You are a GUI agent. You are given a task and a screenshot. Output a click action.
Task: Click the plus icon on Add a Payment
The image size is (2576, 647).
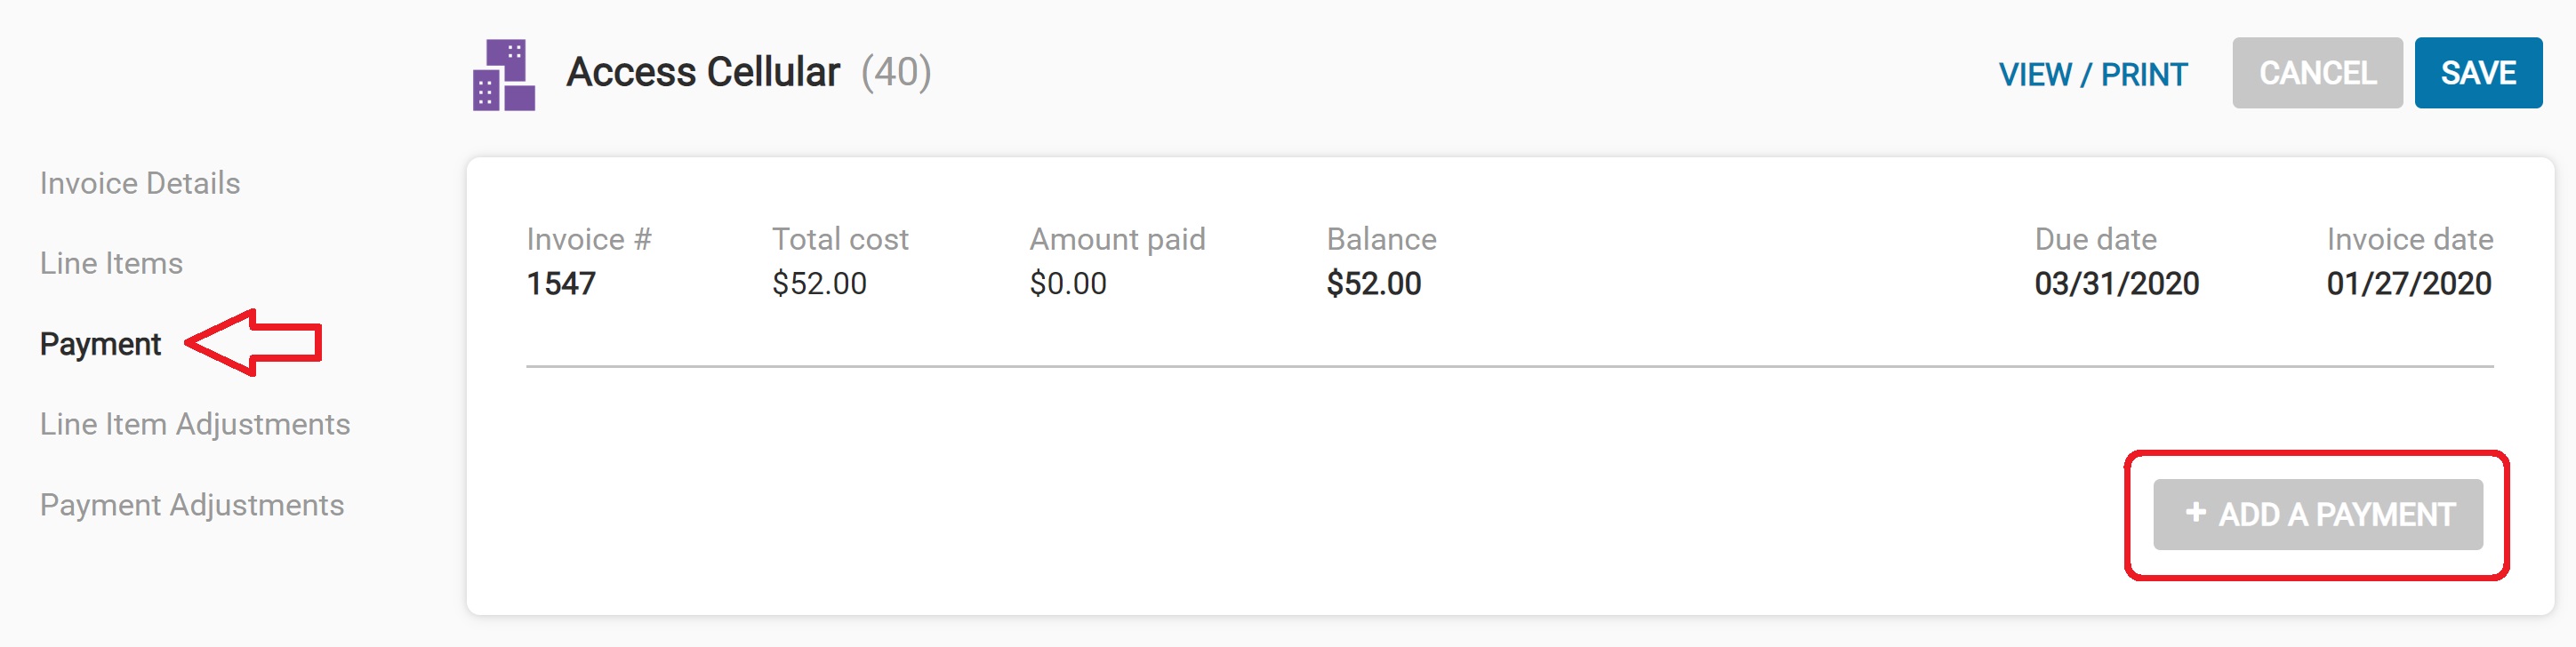[2195, 513]
